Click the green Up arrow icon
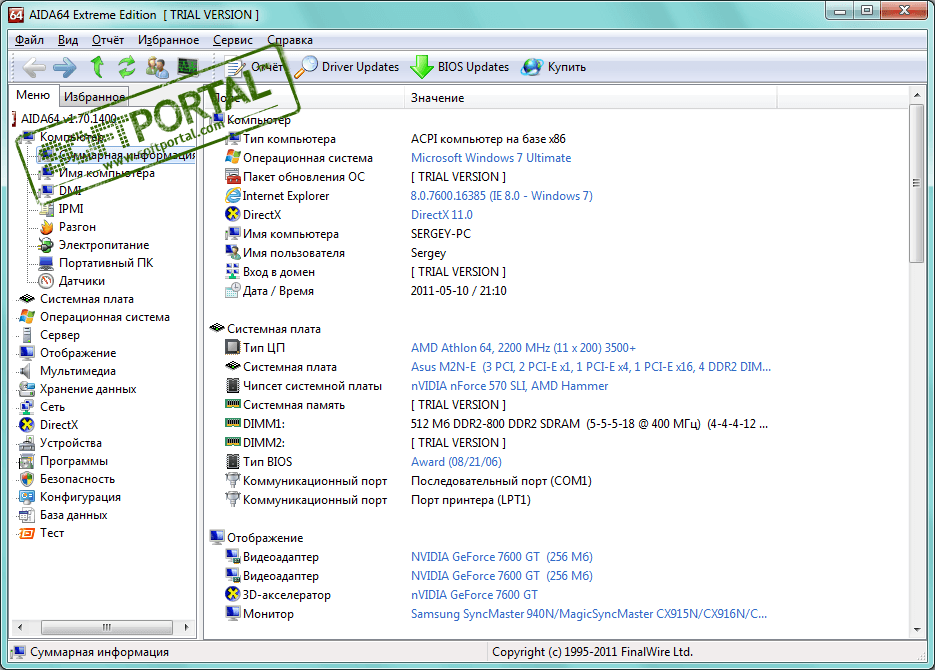This screenshot has height=670, width=935. click(x=97, y=67)
